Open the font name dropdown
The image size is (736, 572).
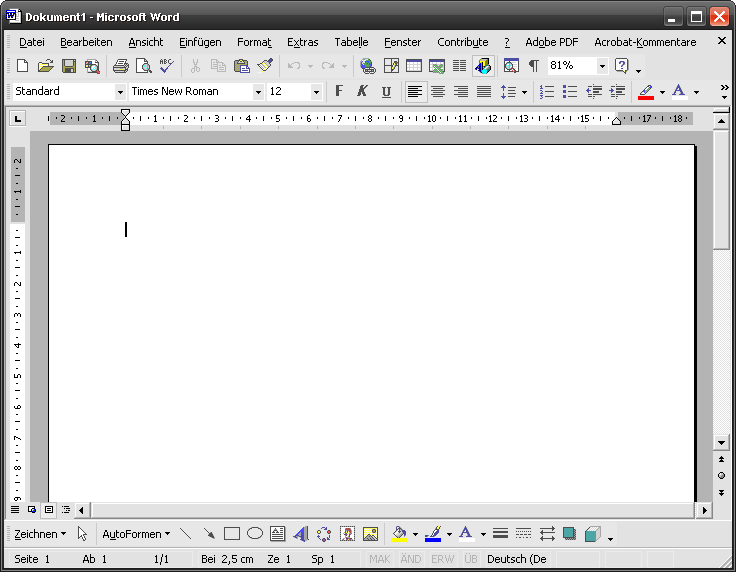coord(258,92)
